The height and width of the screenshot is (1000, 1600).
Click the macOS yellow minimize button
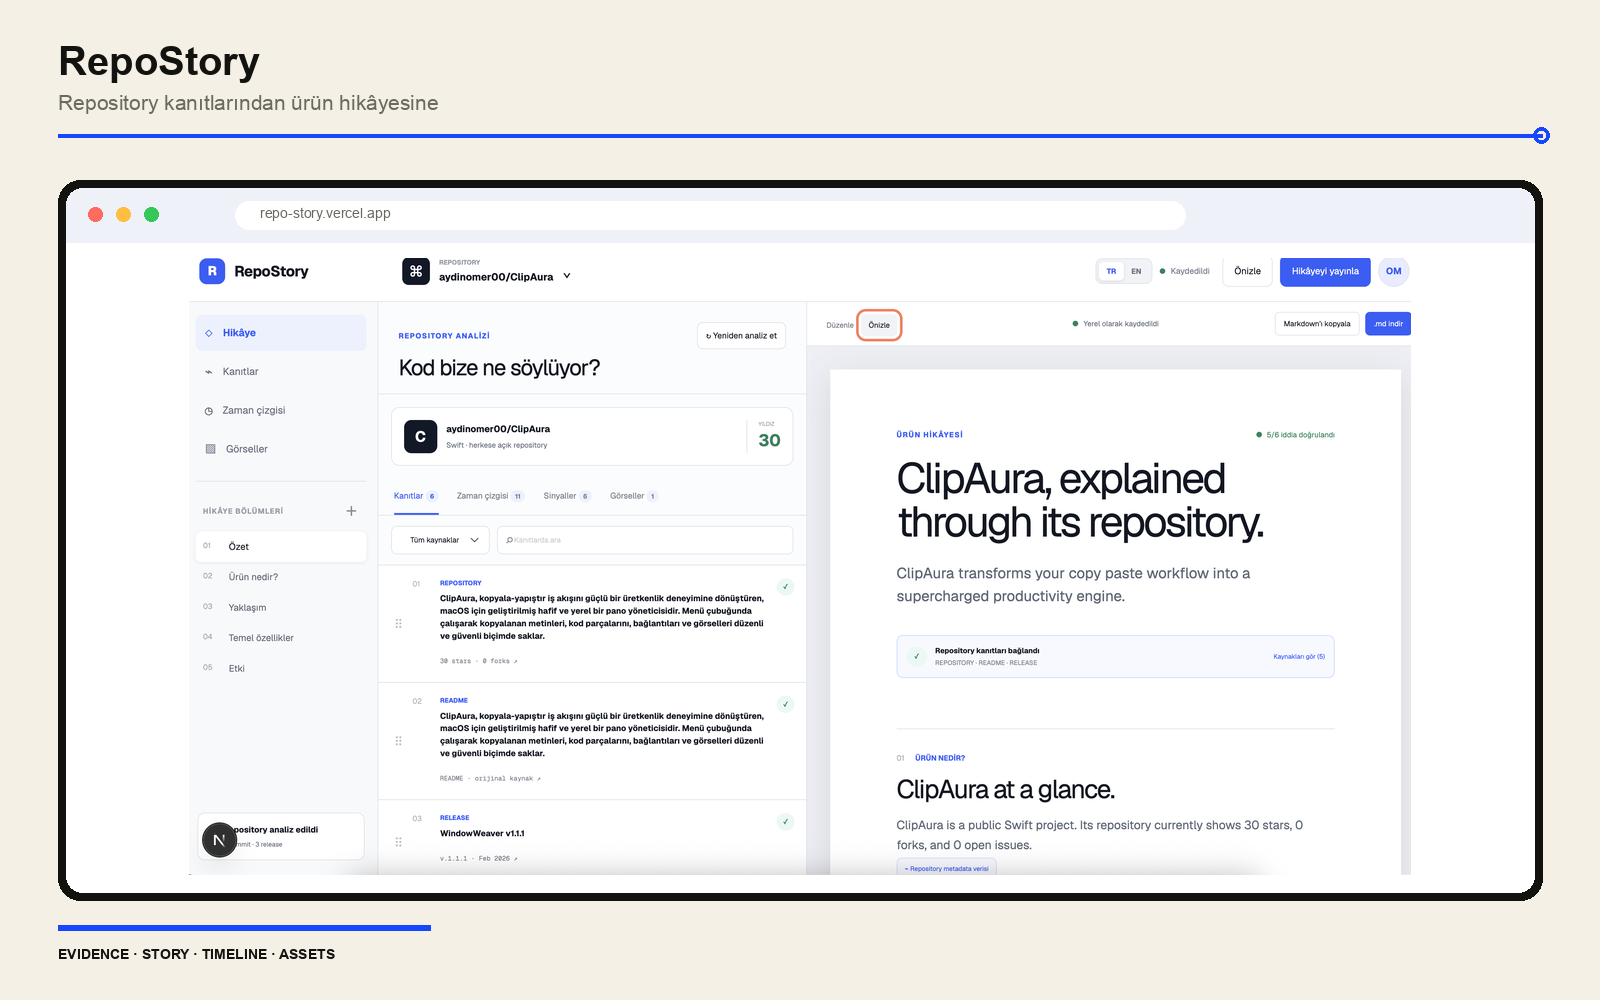(124, 214)
